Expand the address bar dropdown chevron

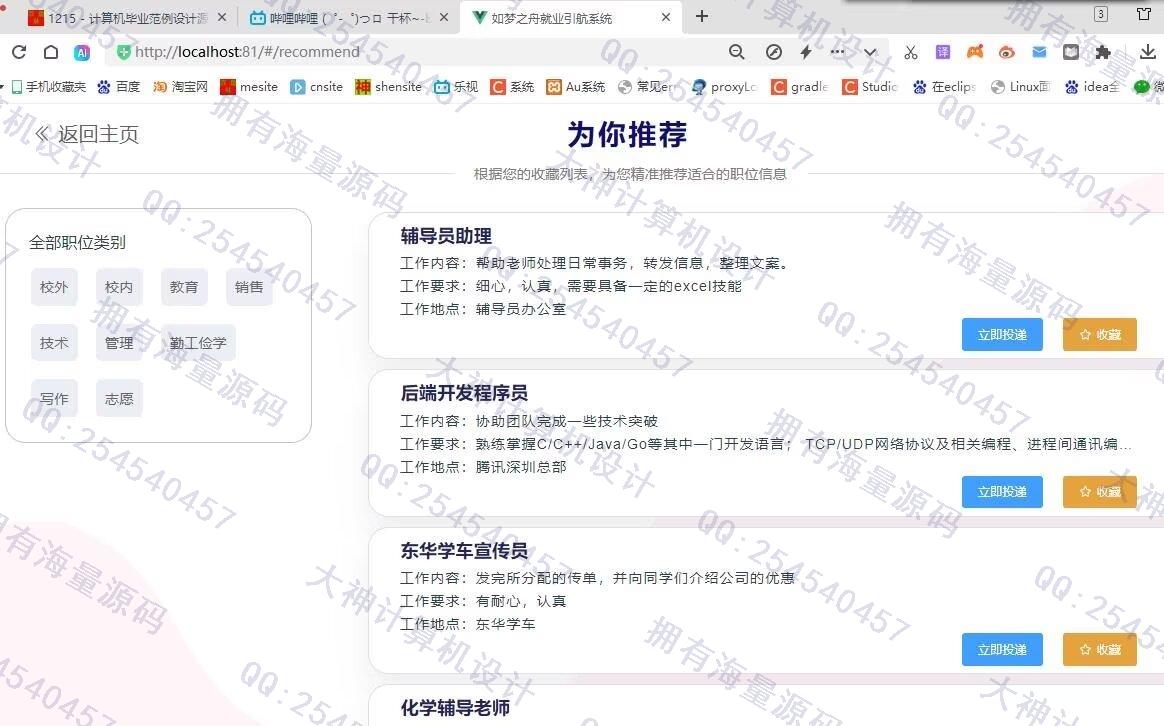coord(870,52)
